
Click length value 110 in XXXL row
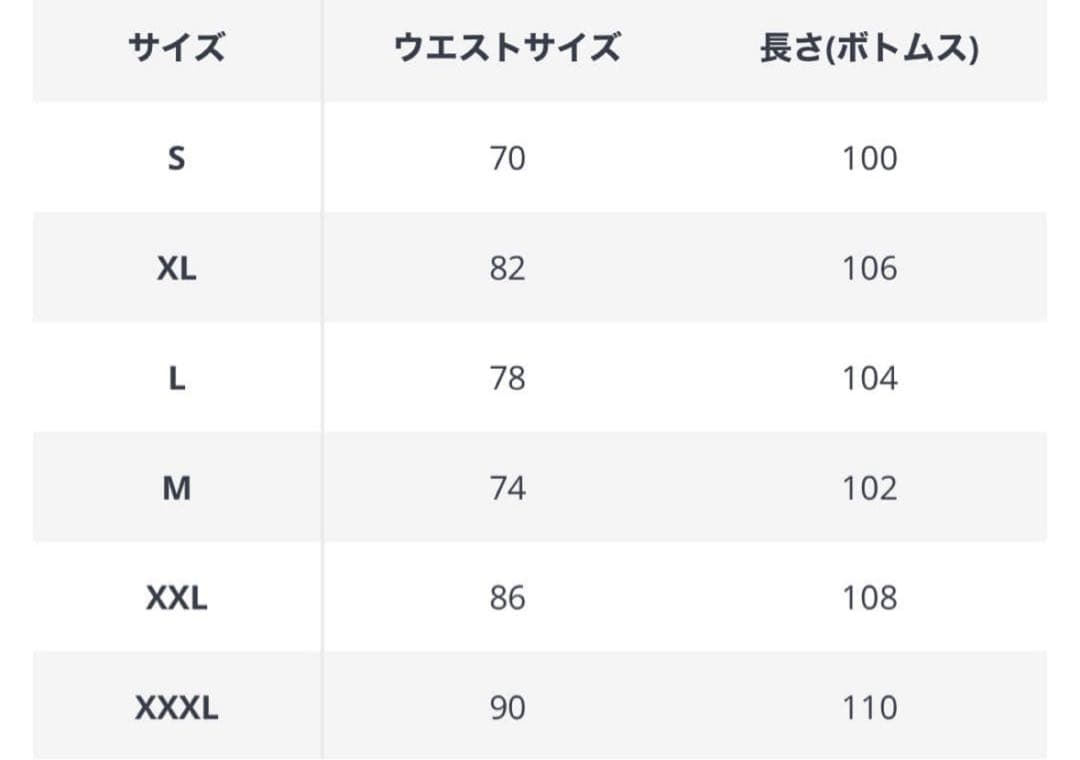click(870, 708)
